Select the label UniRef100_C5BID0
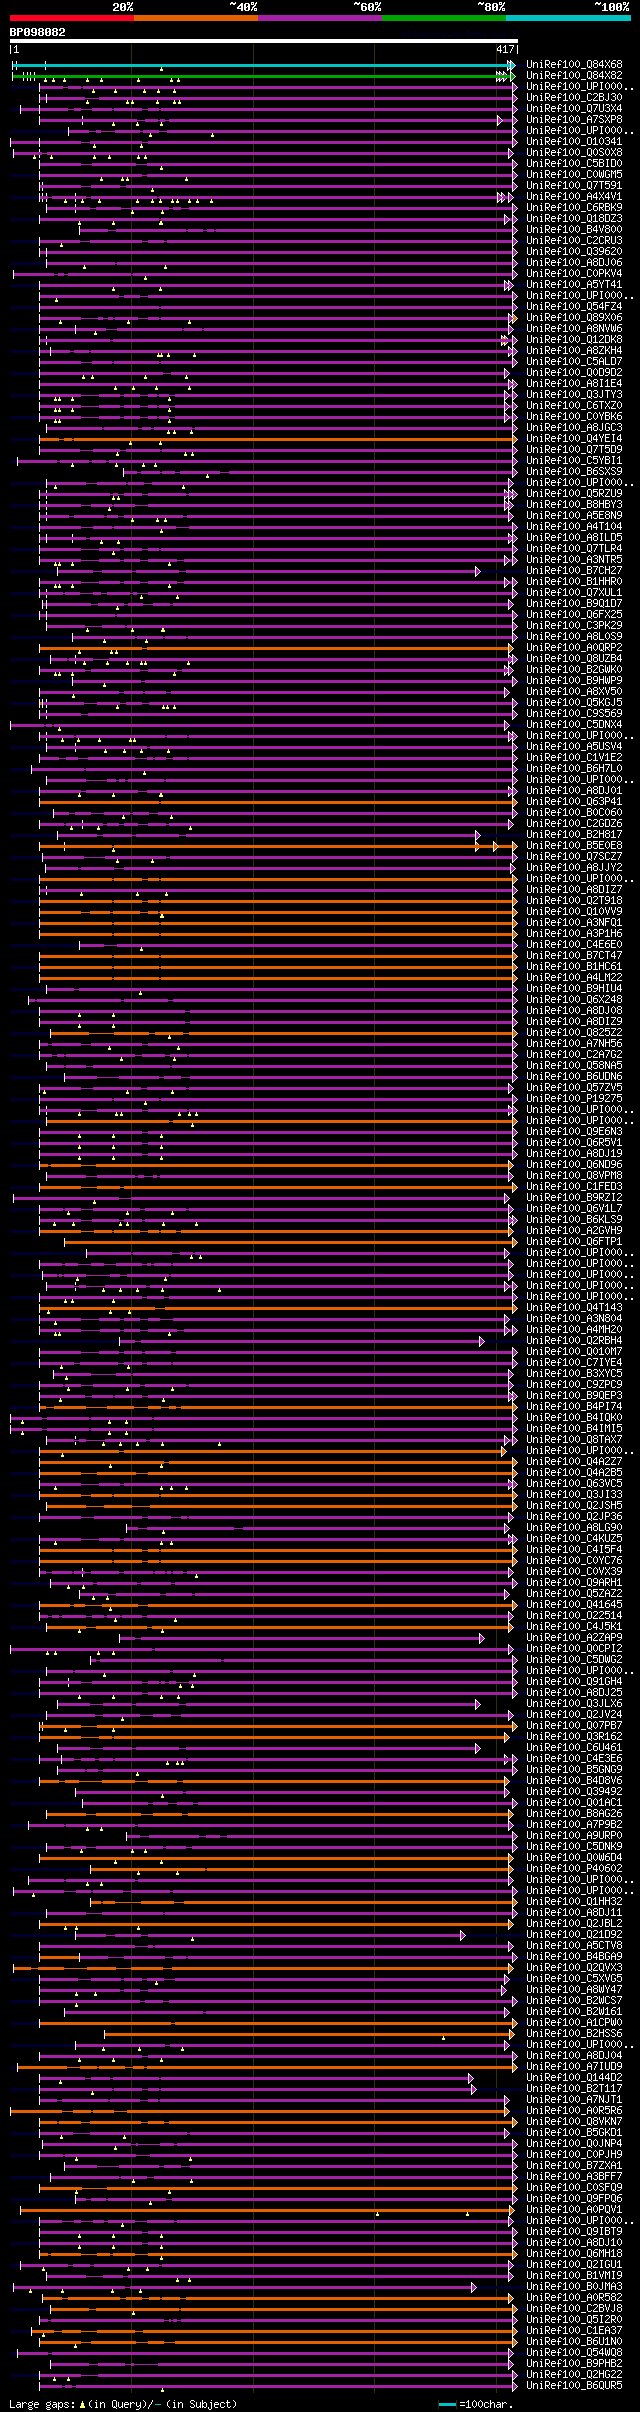Screen dimensions: 640x2412 pos(574,164)
